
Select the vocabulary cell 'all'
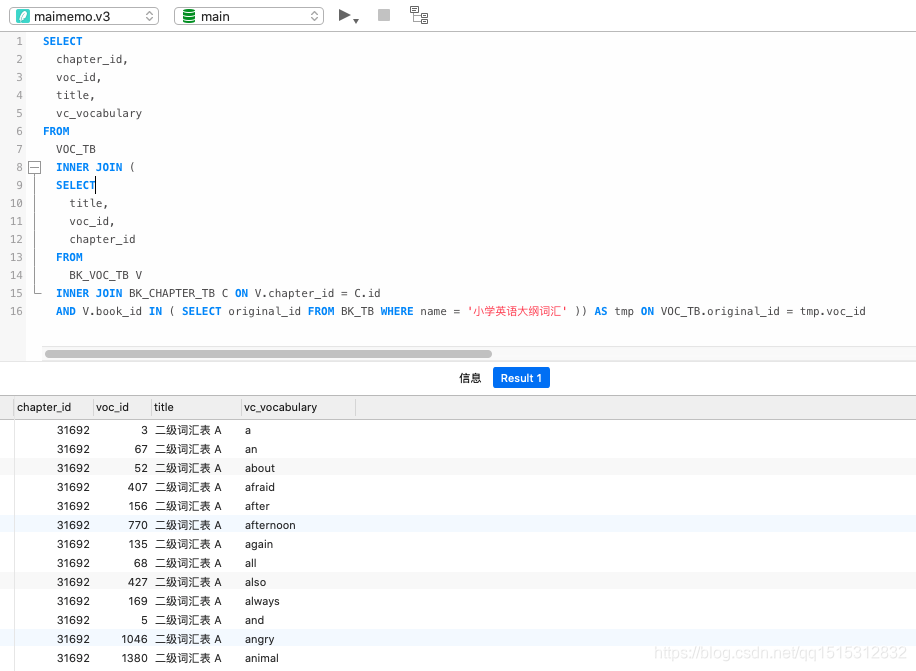(x=251, y=563)
